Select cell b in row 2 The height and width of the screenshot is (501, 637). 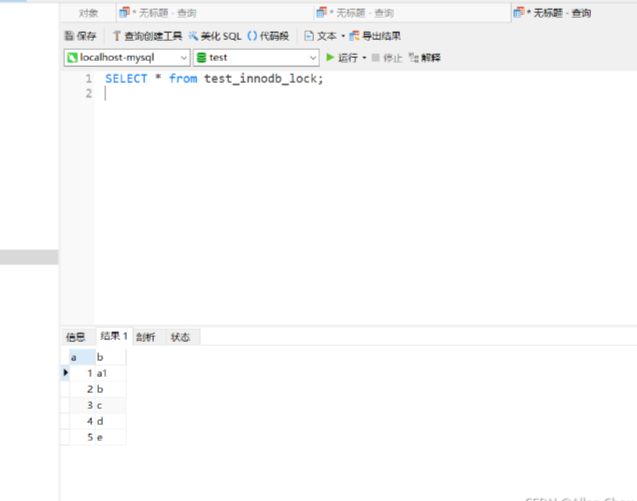click(x=110, y=389)
